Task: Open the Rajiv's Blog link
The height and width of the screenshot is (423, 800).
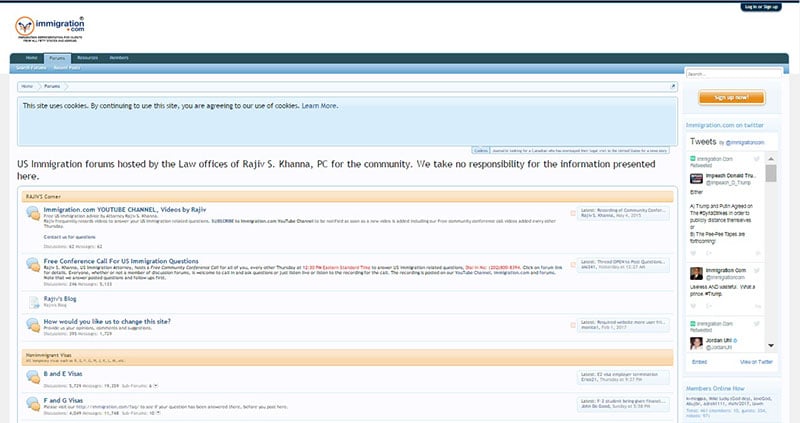Action: (x=60, y=298)
